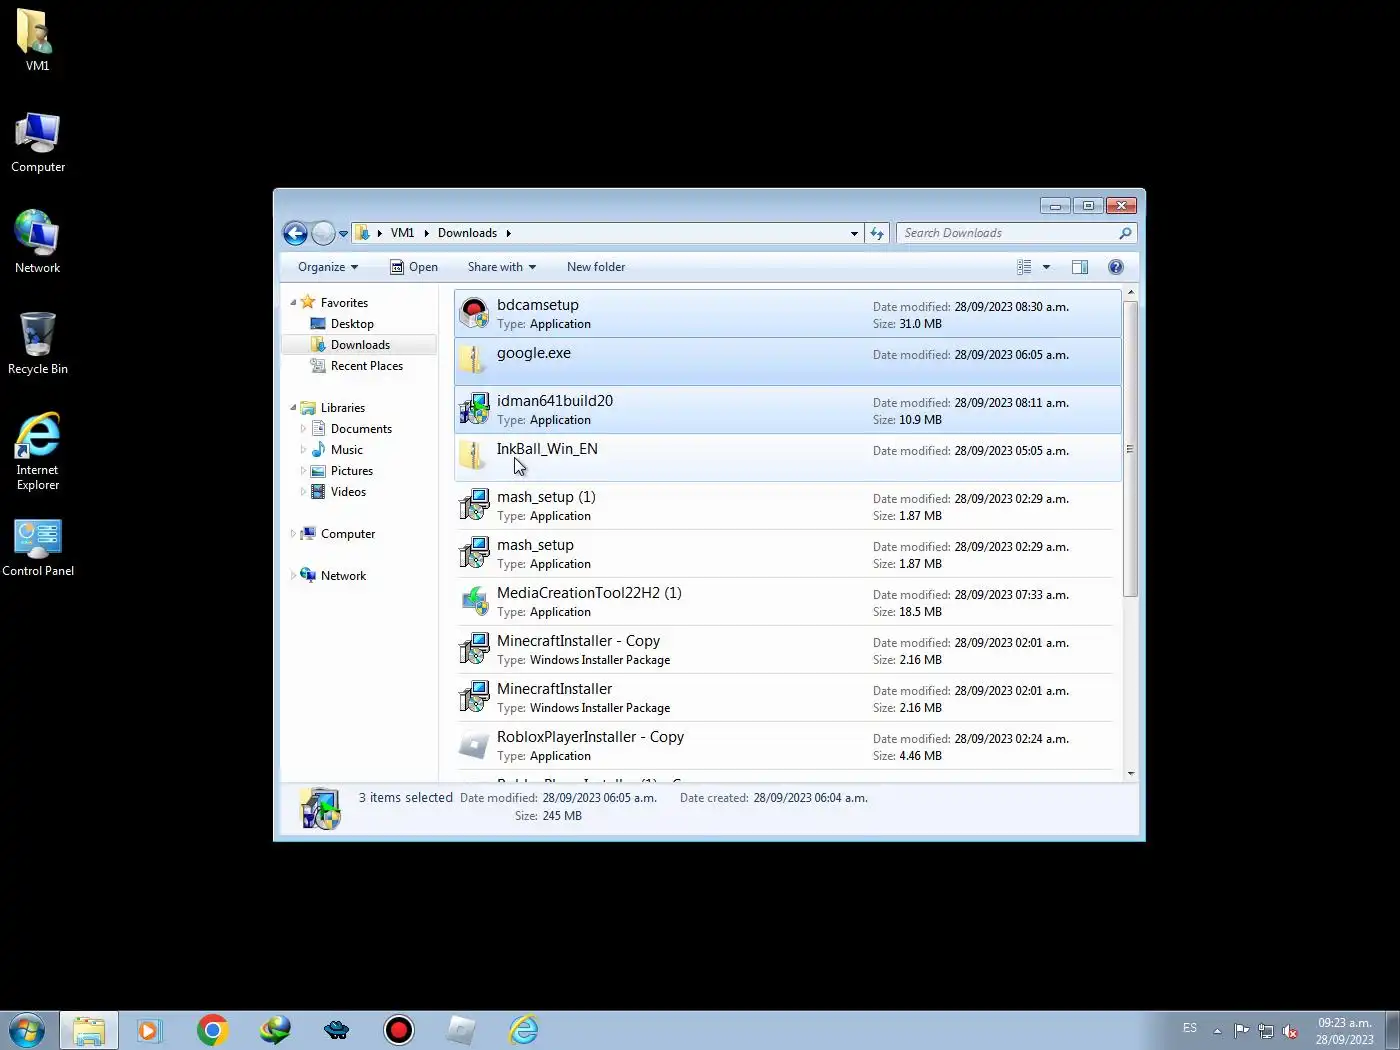The width and height of the screenshot is (1400, 1050).
Task: Click the mash_setup file name
Action: point(535,545)
